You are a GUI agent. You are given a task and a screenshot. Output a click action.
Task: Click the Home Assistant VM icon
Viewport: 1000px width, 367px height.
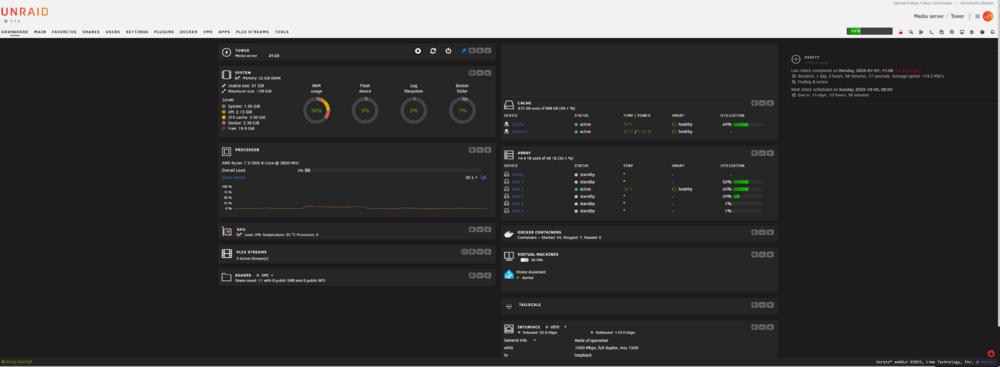[509, 274]
